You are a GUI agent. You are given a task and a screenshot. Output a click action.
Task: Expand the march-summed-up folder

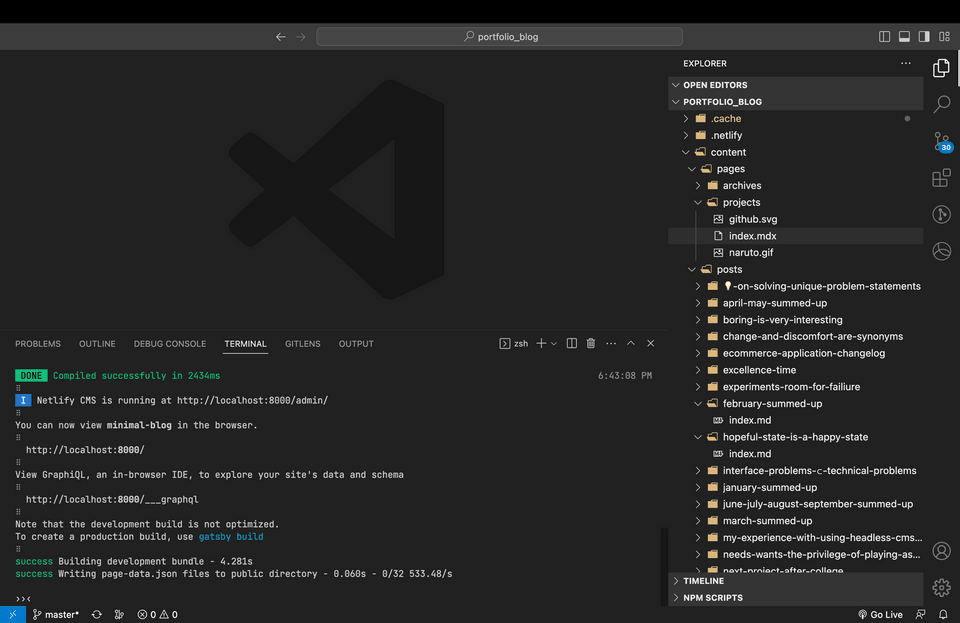coord(796,521)
